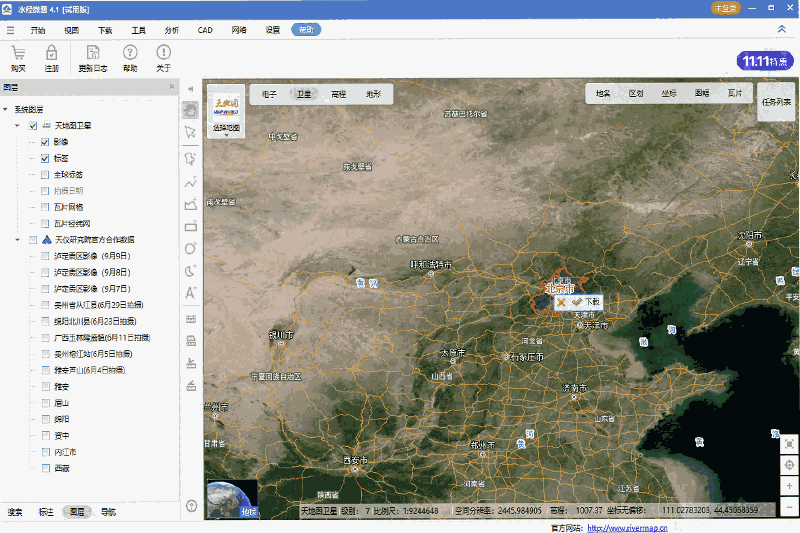Image resolution: width=800 pixels, height=533 pixels.
Task: Click the zoom in plus button
Action: pyautogui.click(x=789, y=485)
